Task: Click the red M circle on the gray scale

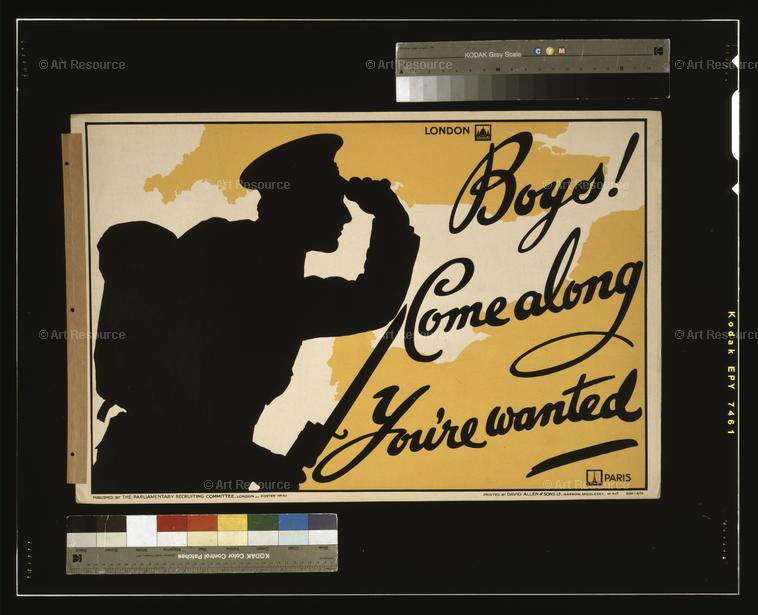Action: [x=562, y=51]
